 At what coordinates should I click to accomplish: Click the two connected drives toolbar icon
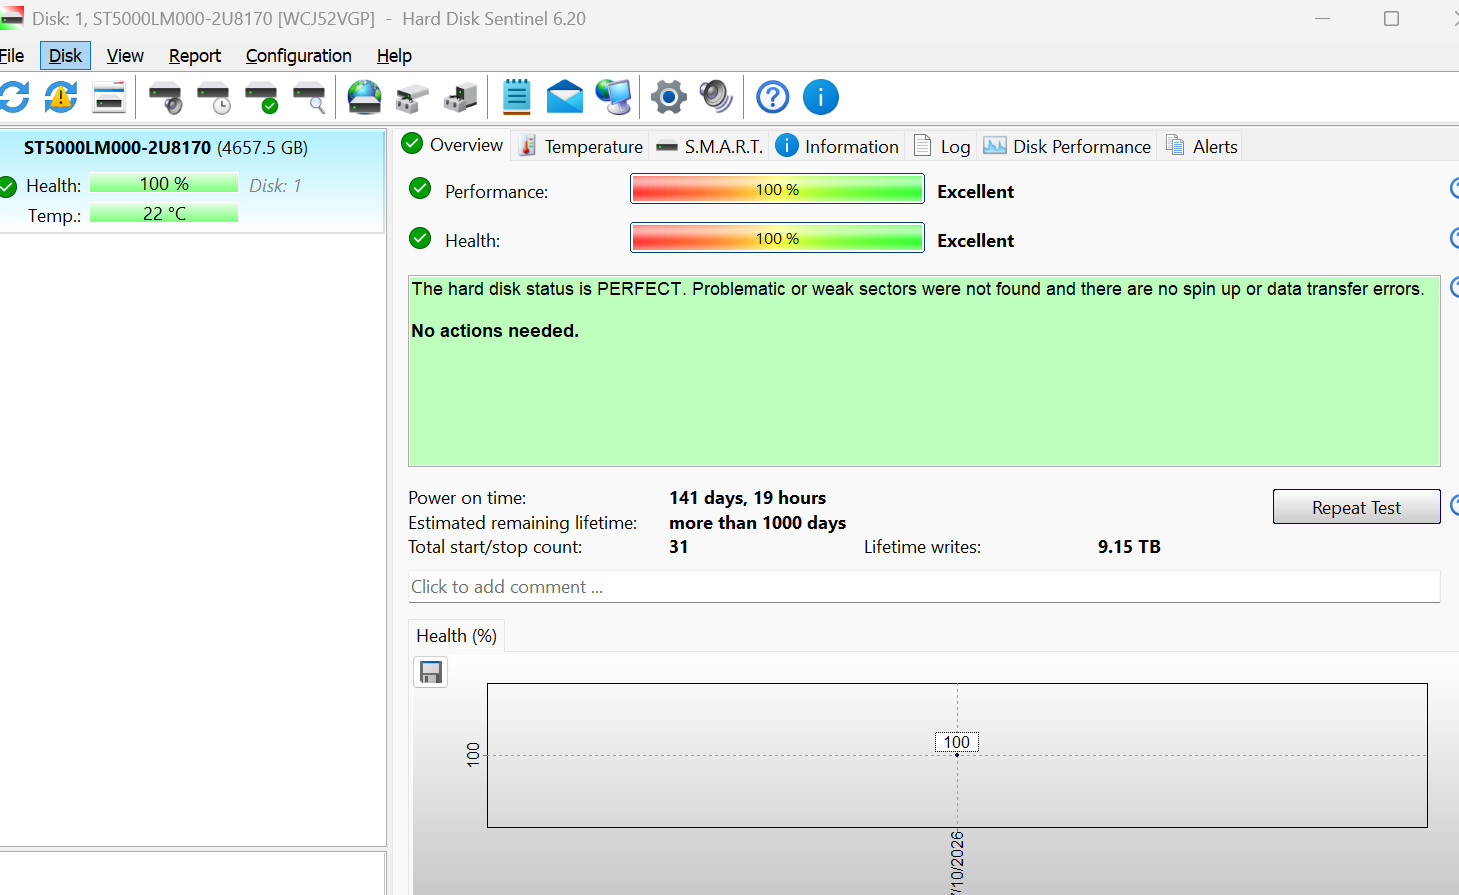[x=412, y=98]
